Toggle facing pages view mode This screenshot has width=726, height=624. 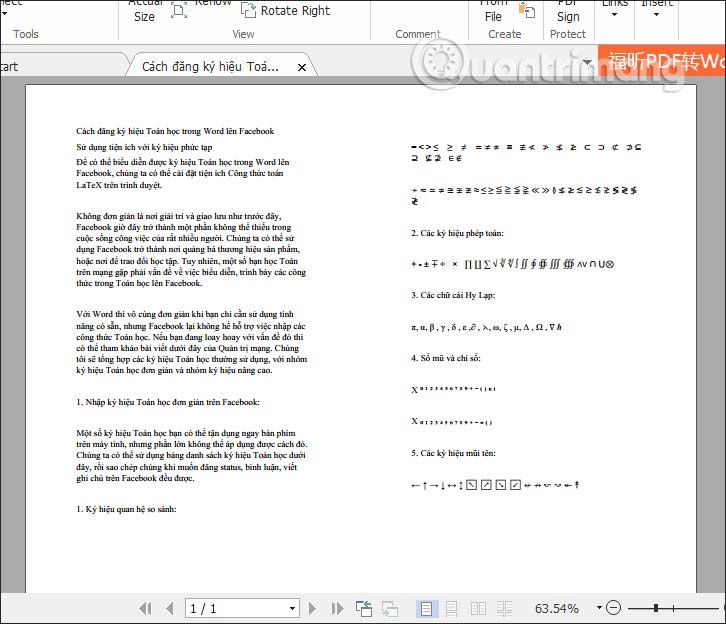[477, 608]
